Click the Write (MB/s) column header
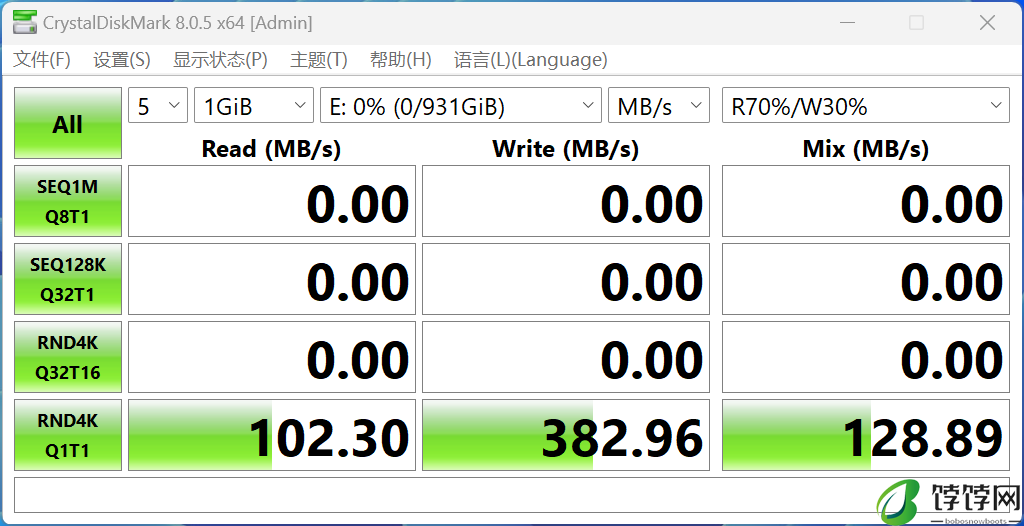 [566, 150]
